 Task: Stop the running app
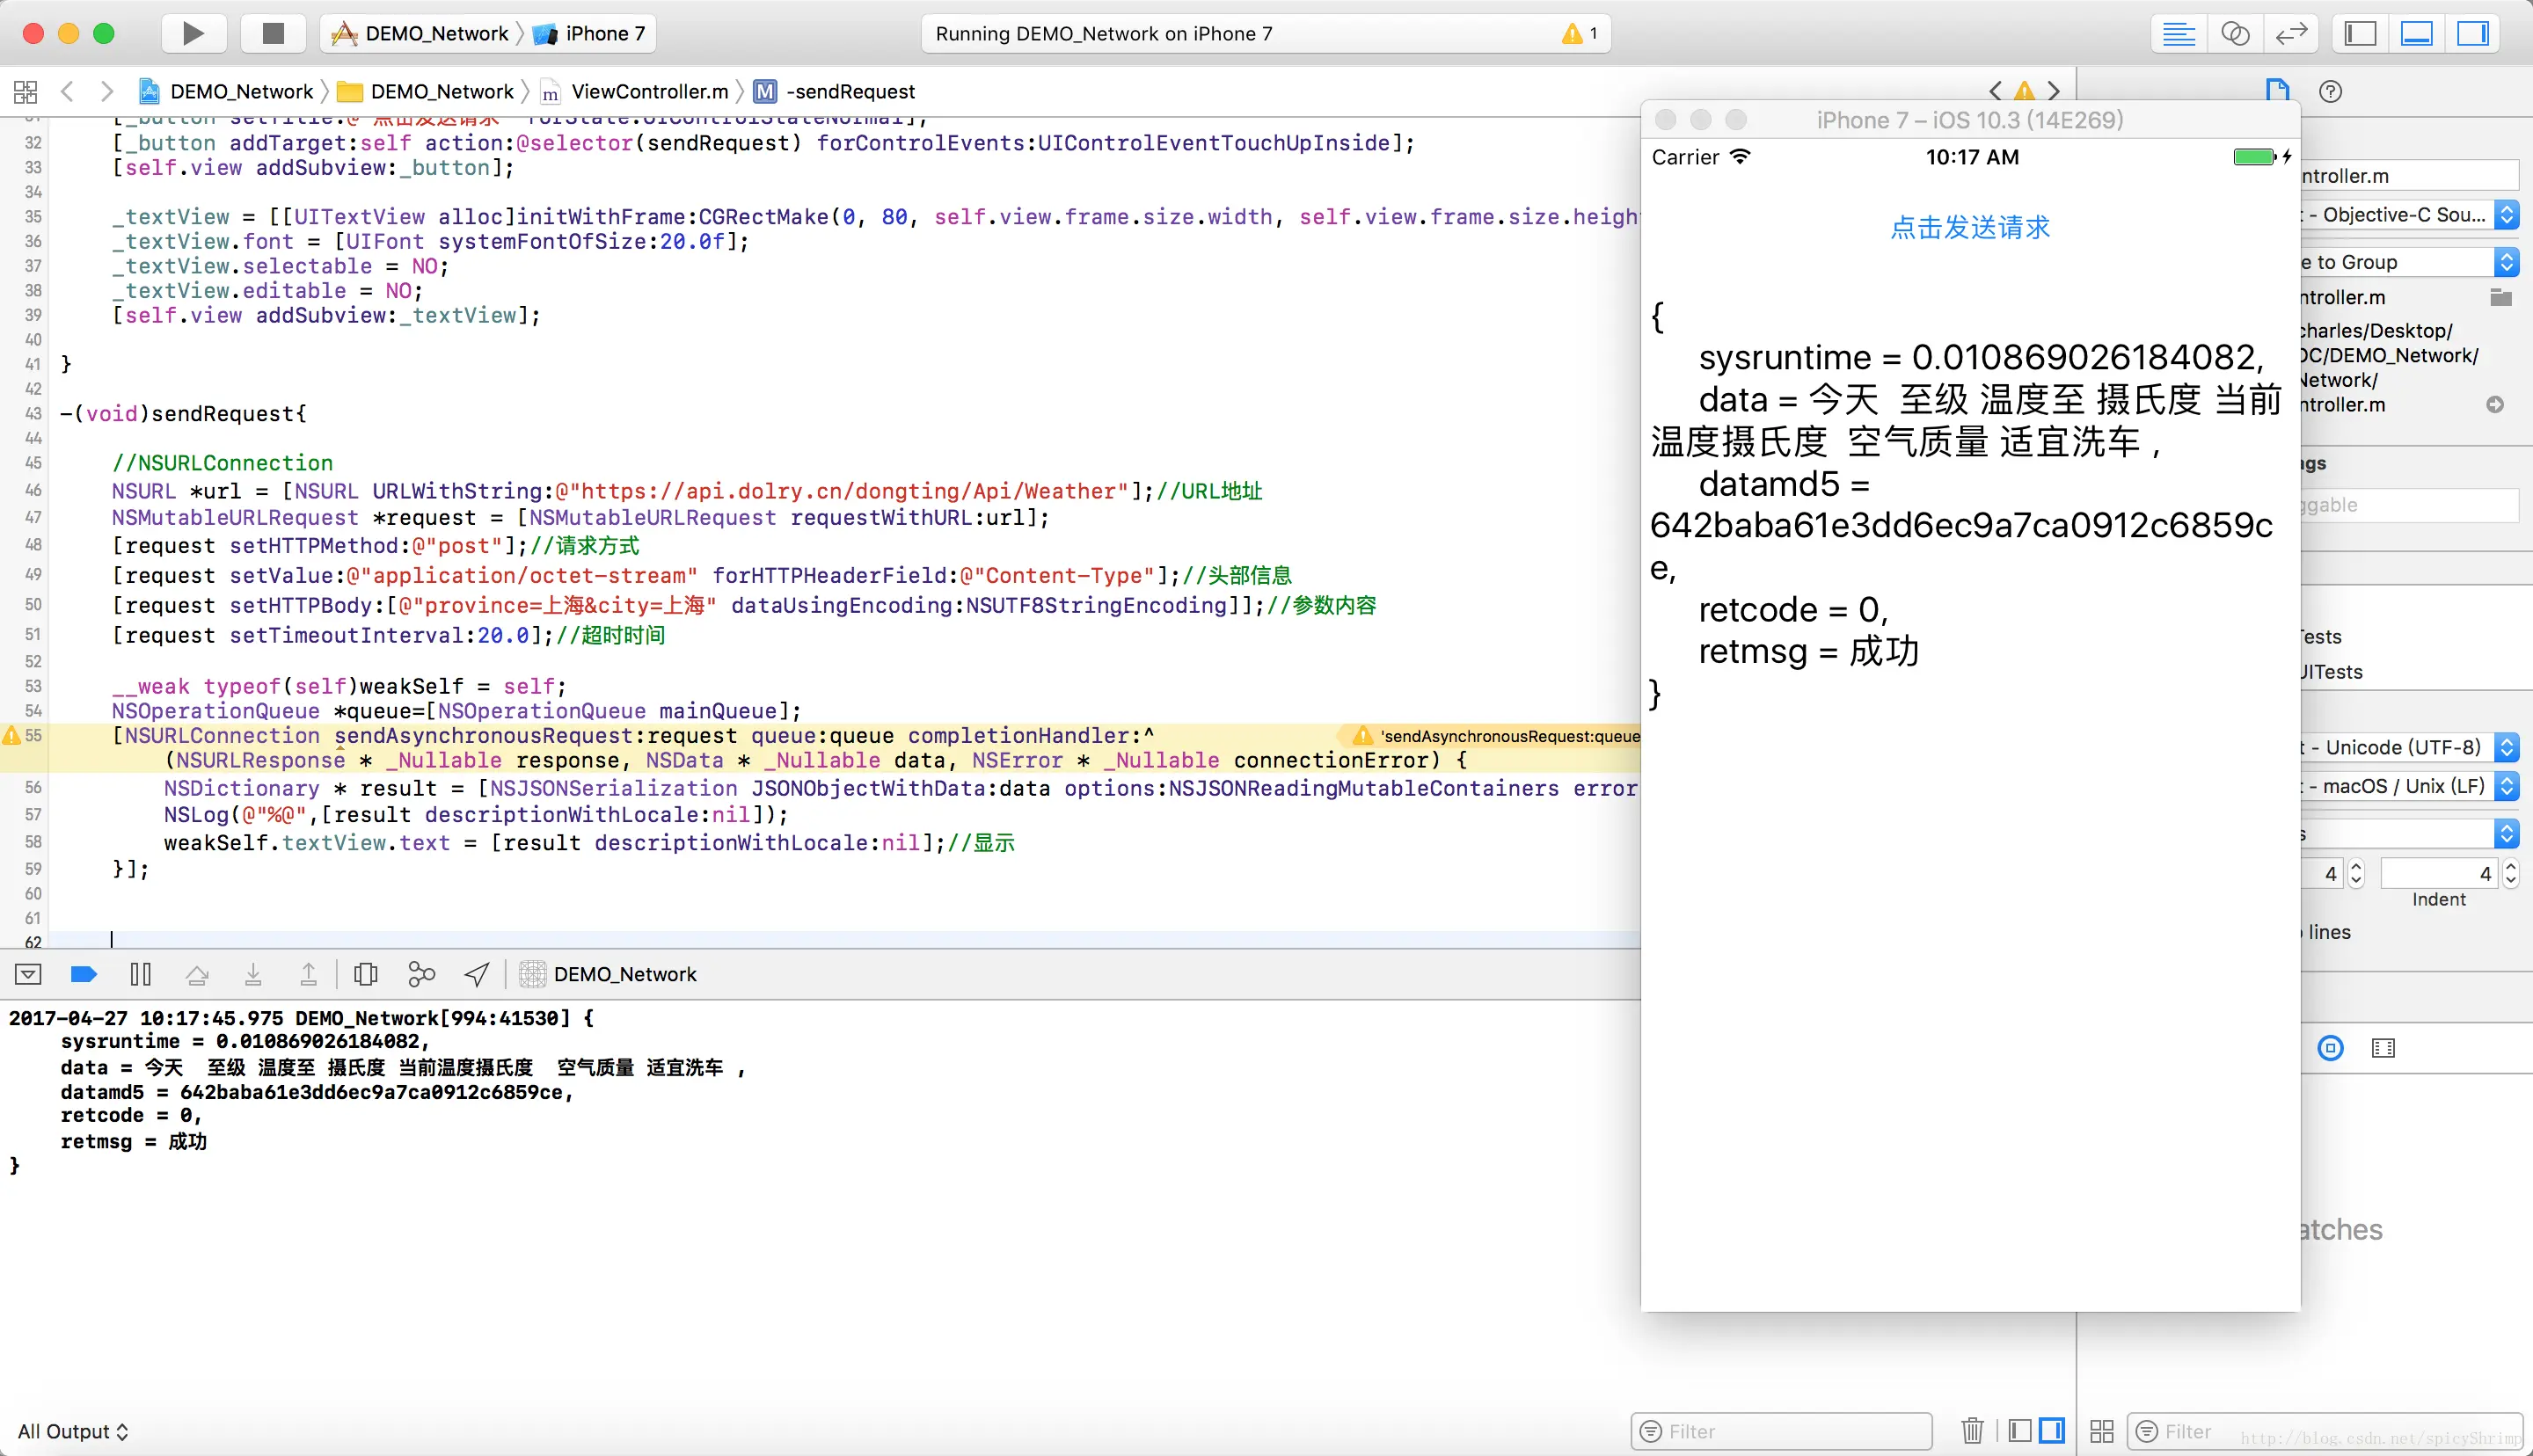[273, 33]
